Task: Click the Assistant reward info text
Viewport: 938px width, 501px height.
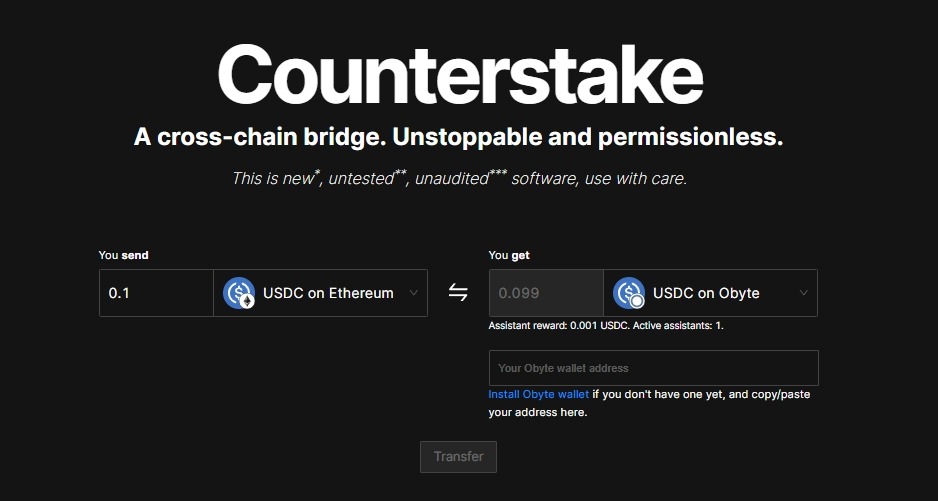Action: tap(605, 326)
